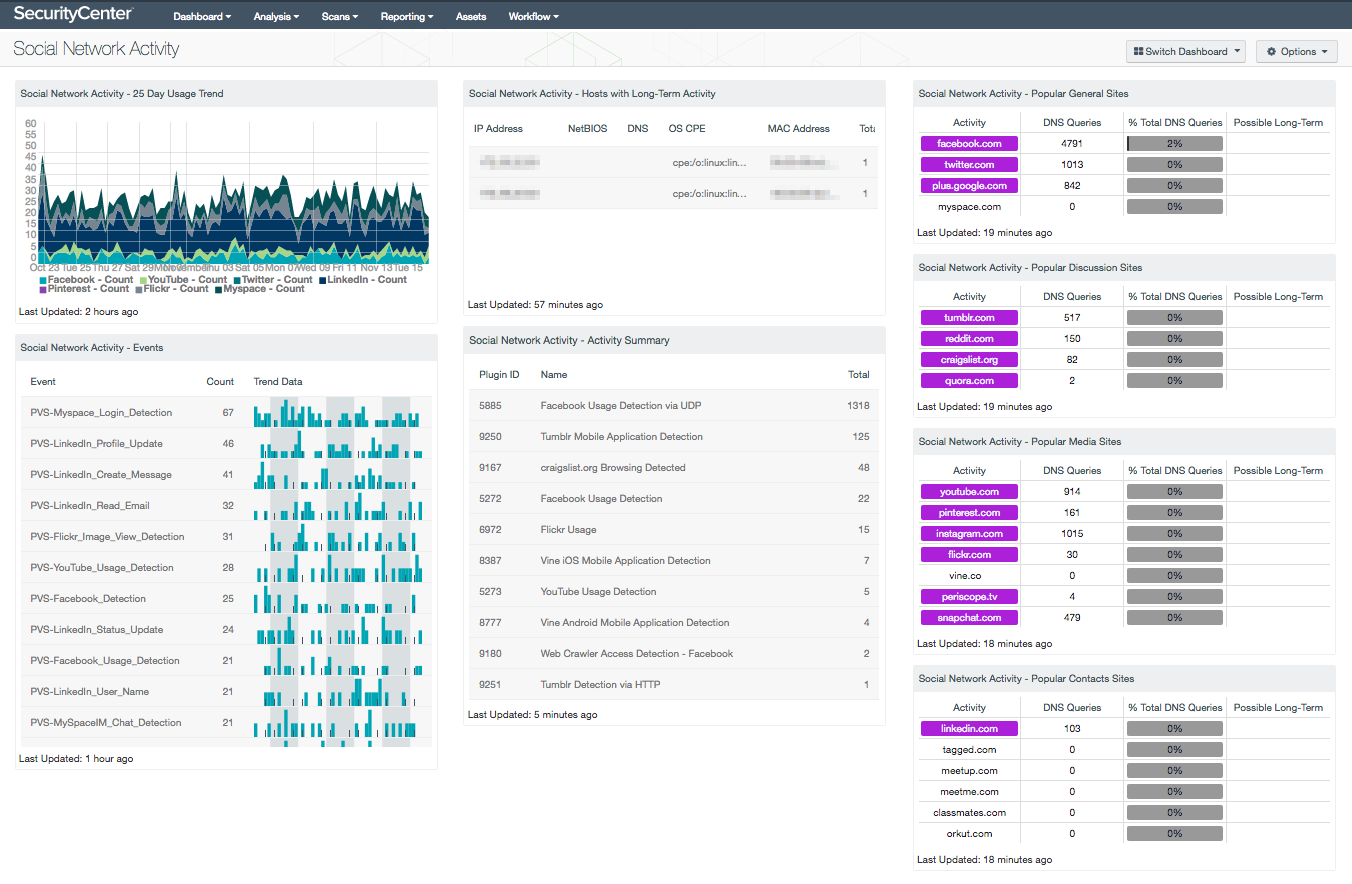Viewport: 1352px width, 884px height.
Task: Open the Options gear dropdown
Action: click(x=1297, y=52)
